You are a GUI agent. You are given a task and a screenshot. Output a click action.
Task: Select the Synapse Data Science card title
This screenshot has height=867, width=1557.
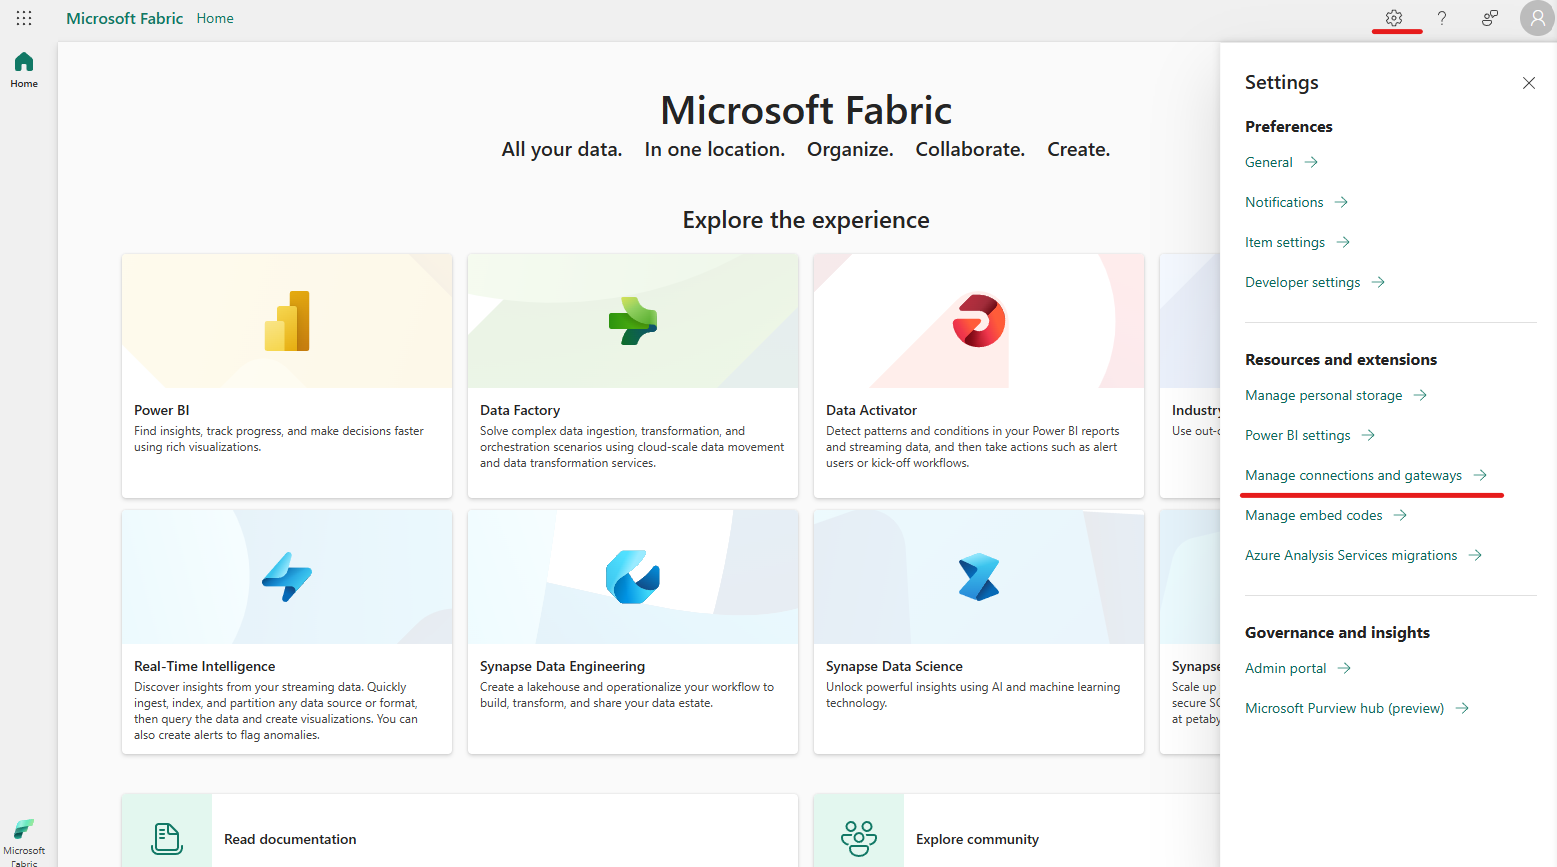[x=894, y=666]
